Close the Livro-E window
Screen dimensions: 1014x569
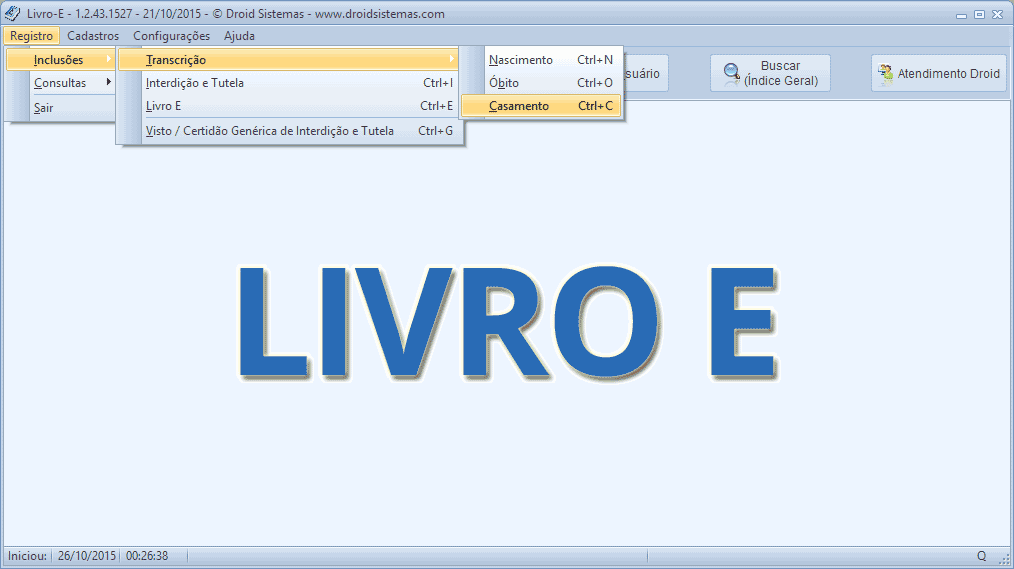click(997, 14)
